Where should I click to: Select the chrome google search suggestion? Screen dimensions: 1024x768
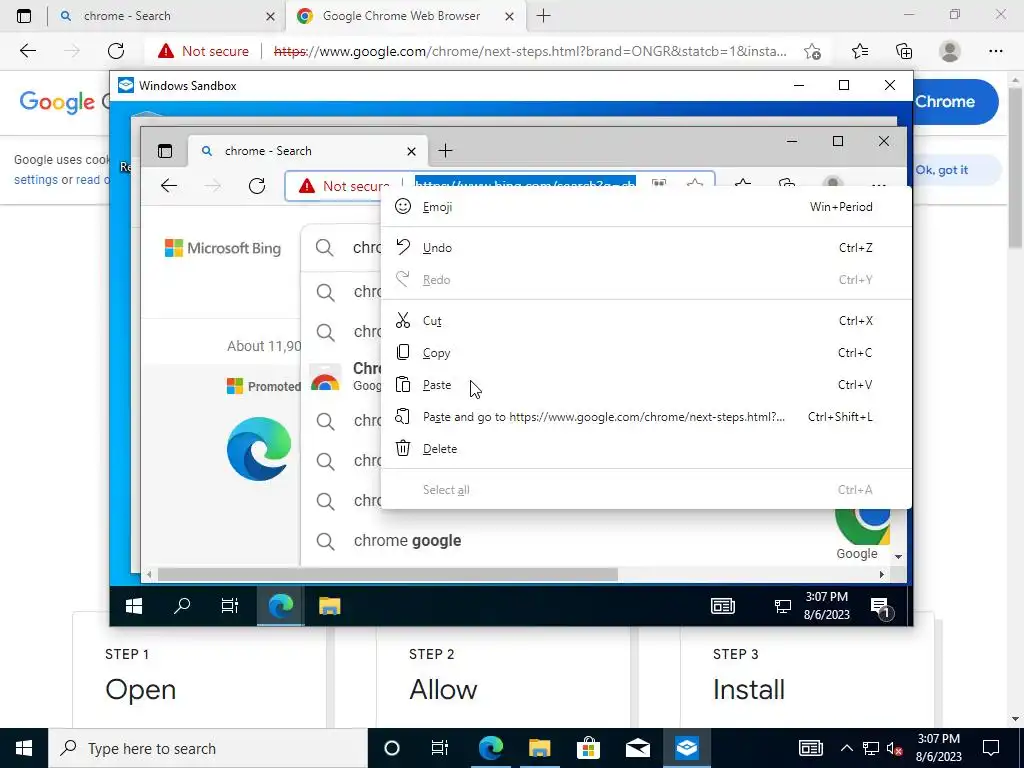tap(408, 541)
